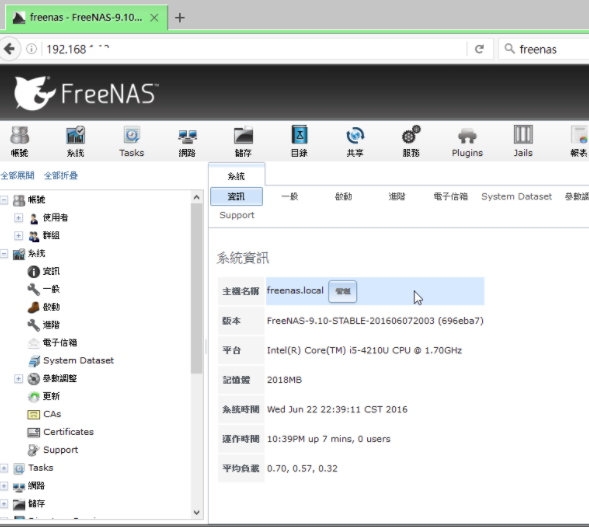Select CAs icon in tree
This screenshot has height=527, width=589.
pos(33,414)
